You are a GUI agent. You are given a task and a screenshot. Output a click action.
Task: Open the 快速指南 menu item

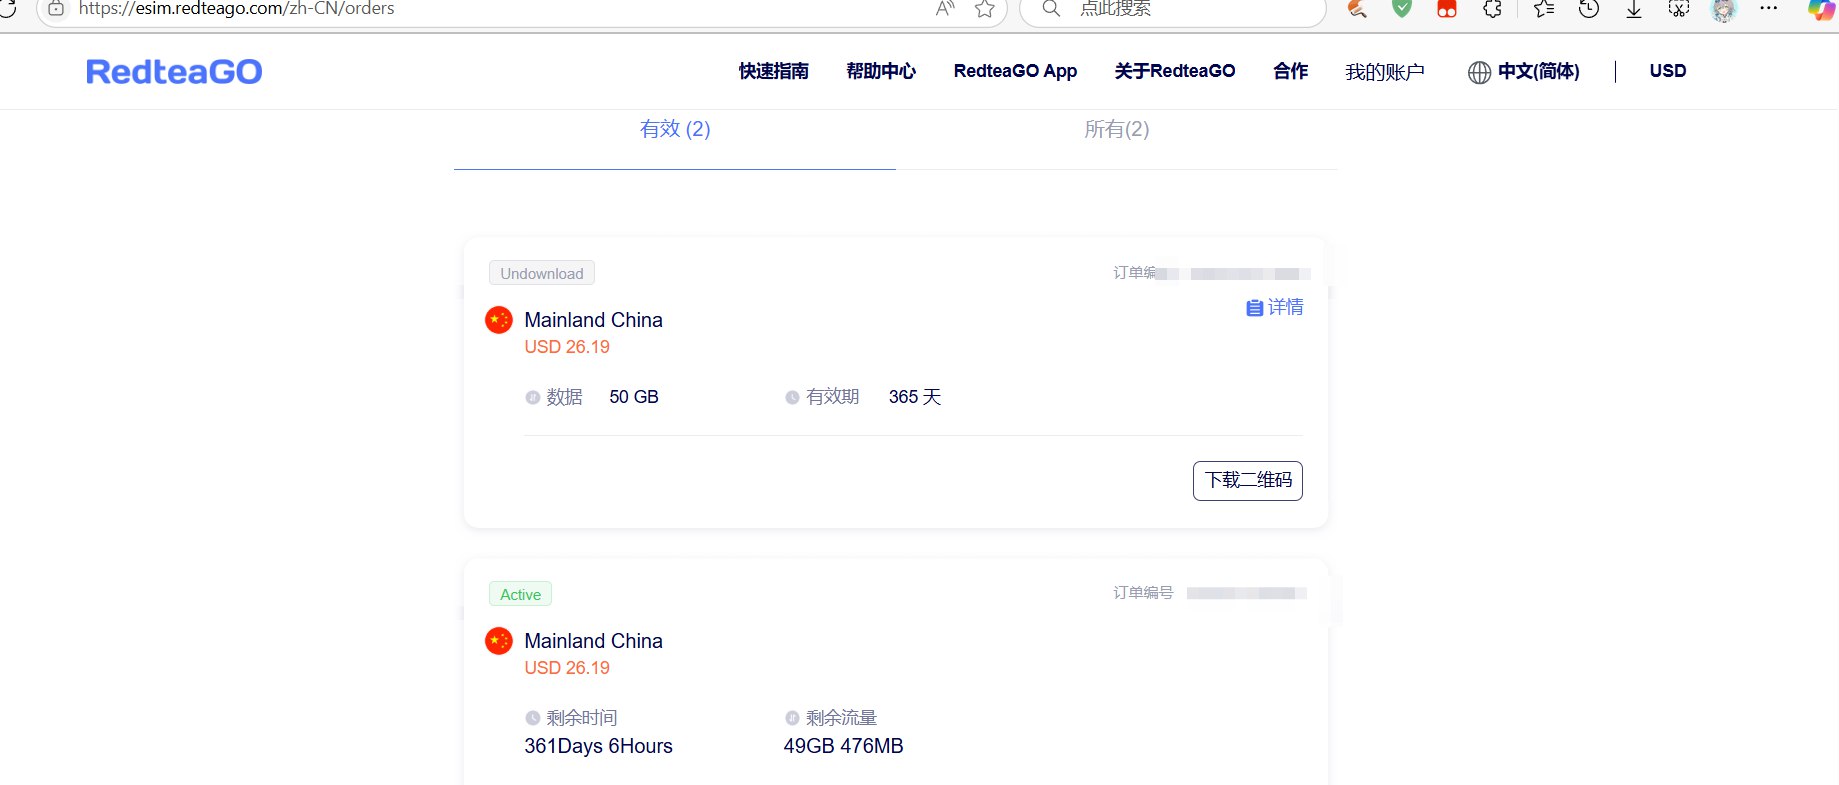coord(773,71)
